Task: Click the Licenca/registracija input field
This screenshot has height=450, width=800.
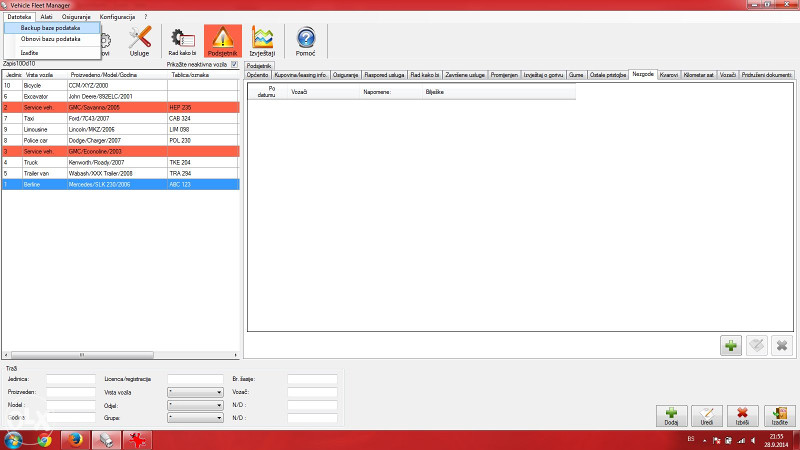Action: pyautogui.click(x=195, y=379)
